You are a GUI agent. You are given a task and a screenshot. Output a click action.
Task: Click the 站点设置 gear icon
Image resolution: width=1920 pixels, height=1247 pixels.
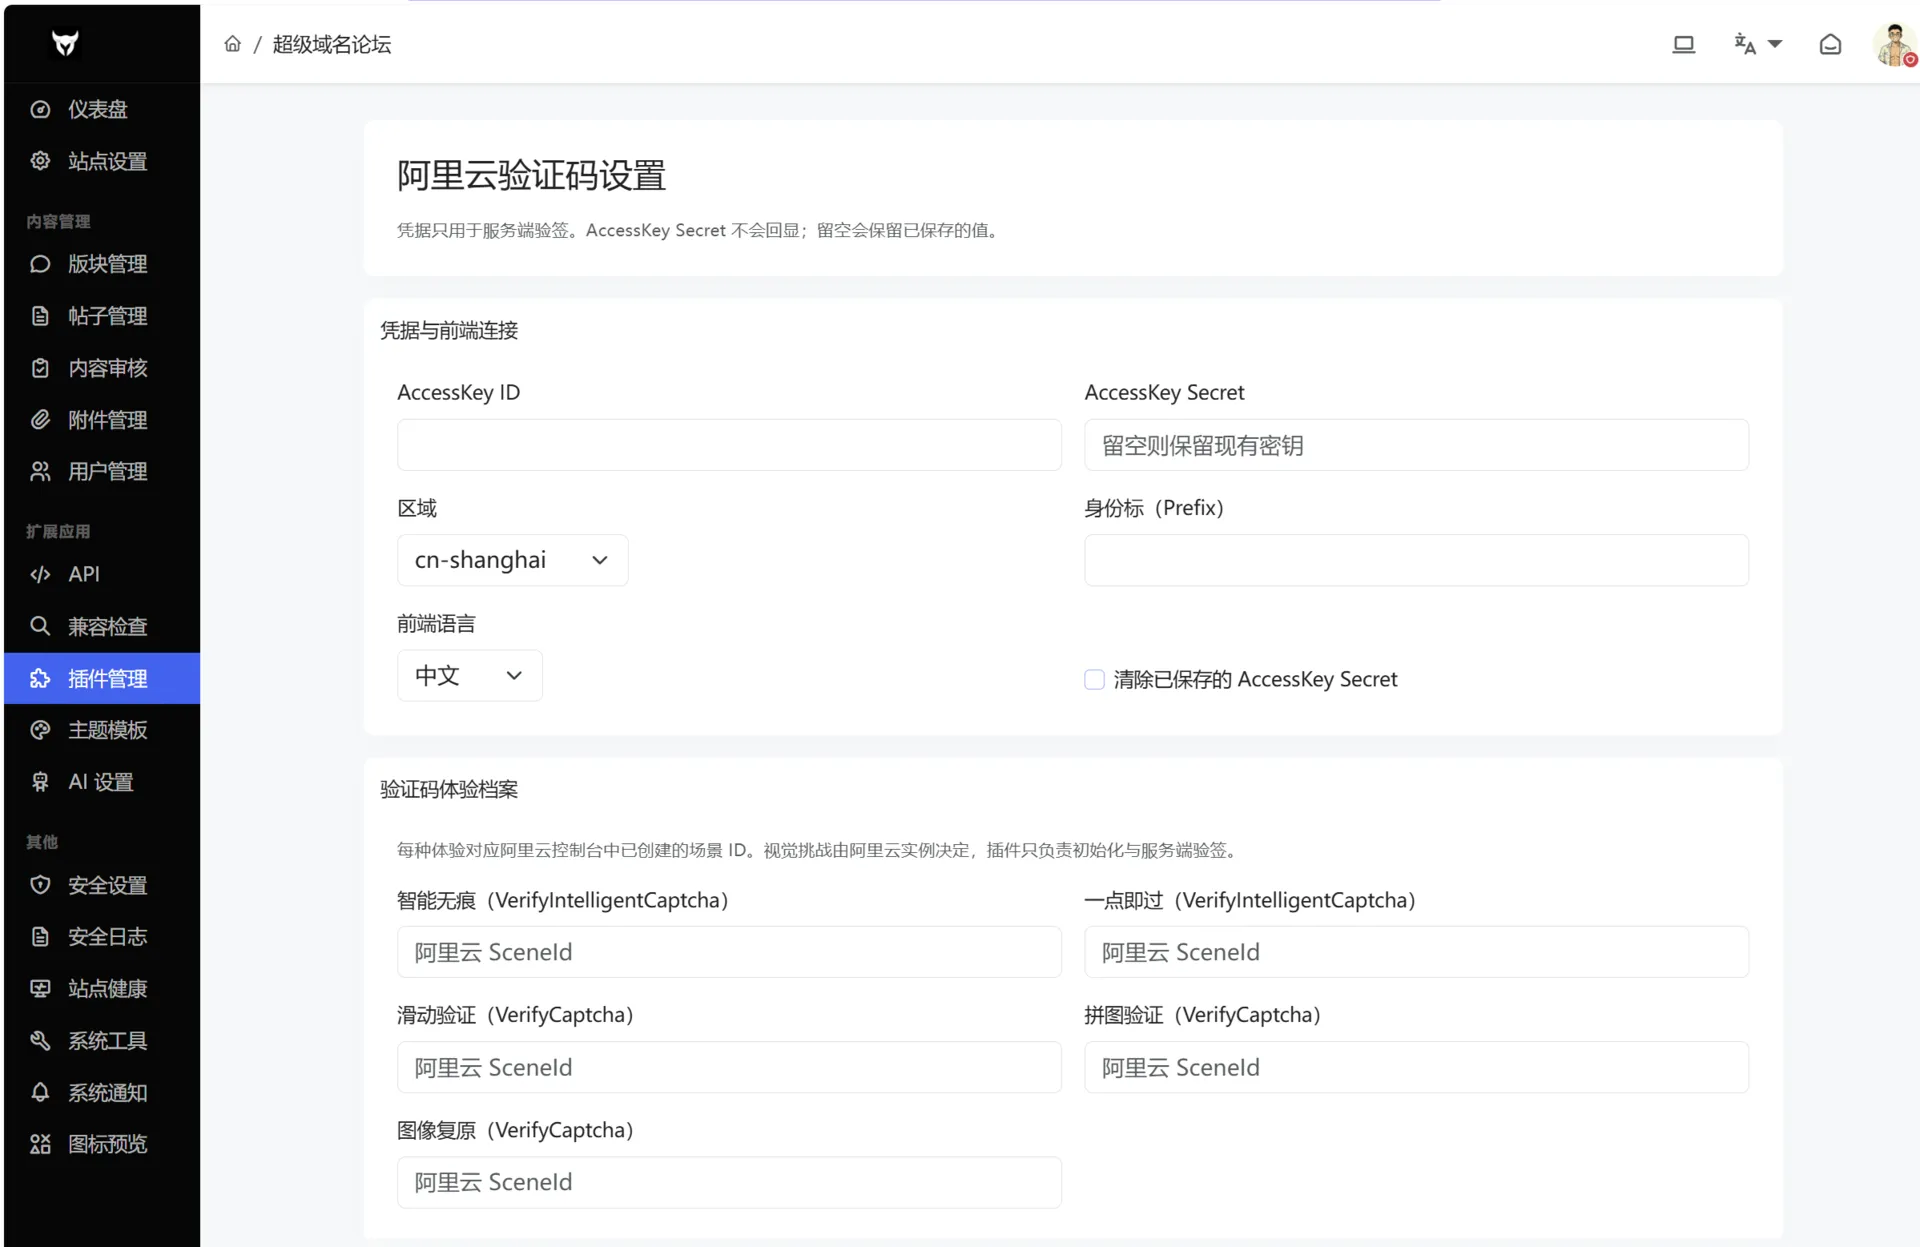click(40, 161)
